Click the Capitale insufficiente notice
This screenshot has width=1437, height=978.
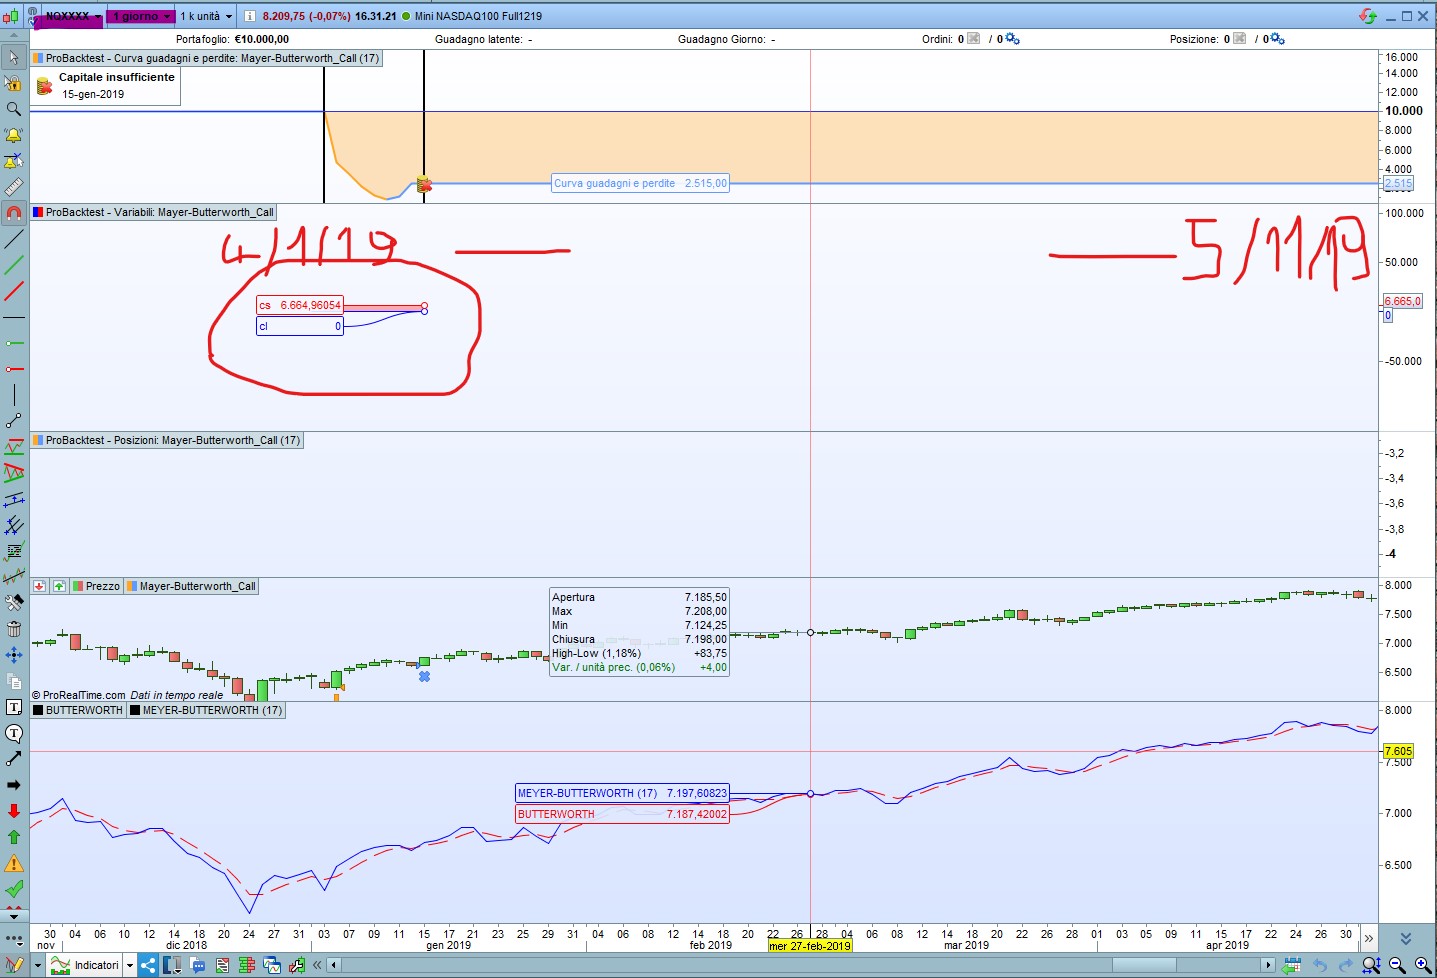pyautogui.click(x=106, y=86)
